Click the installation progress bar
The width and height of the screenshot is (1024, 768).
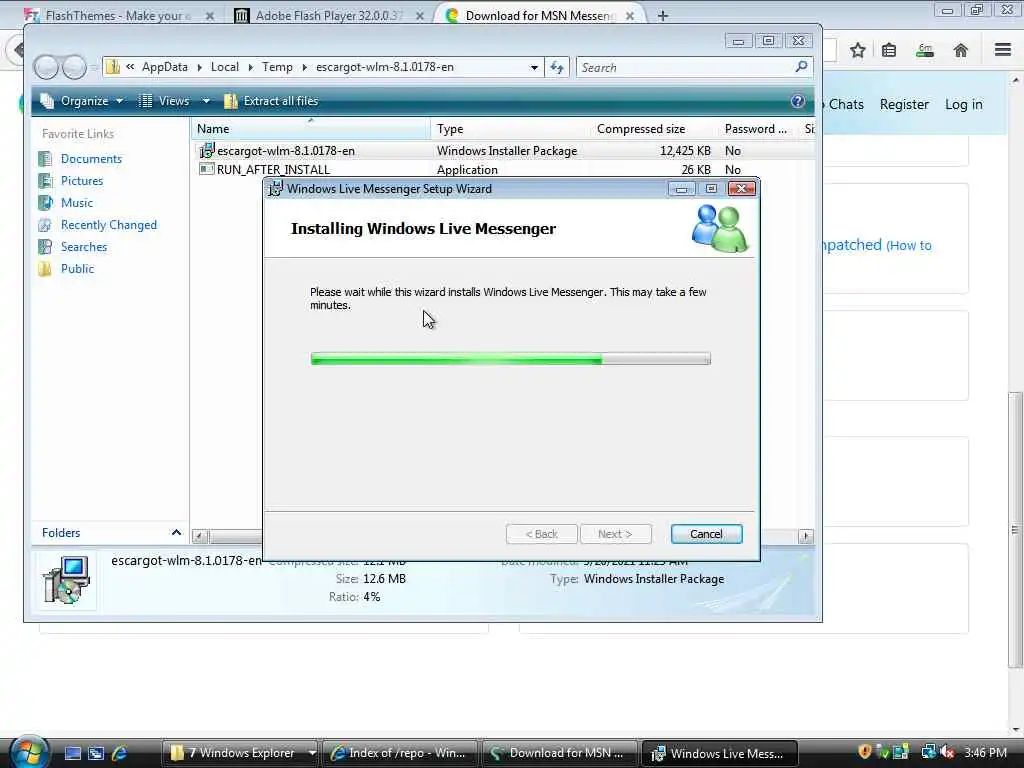point(510,359)
